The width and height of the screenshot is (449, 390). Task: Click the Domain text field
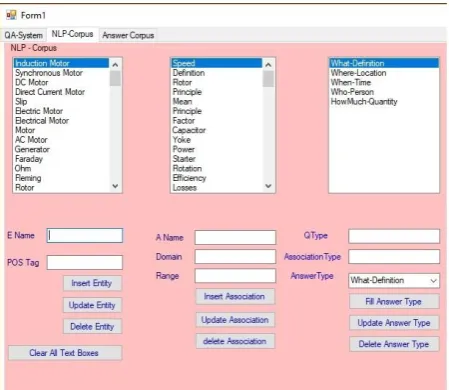coord(235,257)
